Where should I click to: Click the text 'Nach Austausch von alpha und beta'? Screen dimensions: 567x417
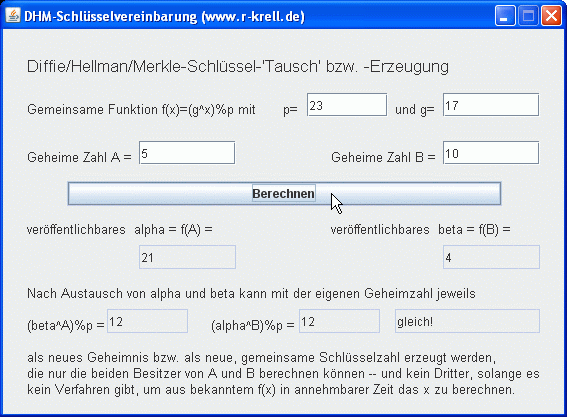131,293
